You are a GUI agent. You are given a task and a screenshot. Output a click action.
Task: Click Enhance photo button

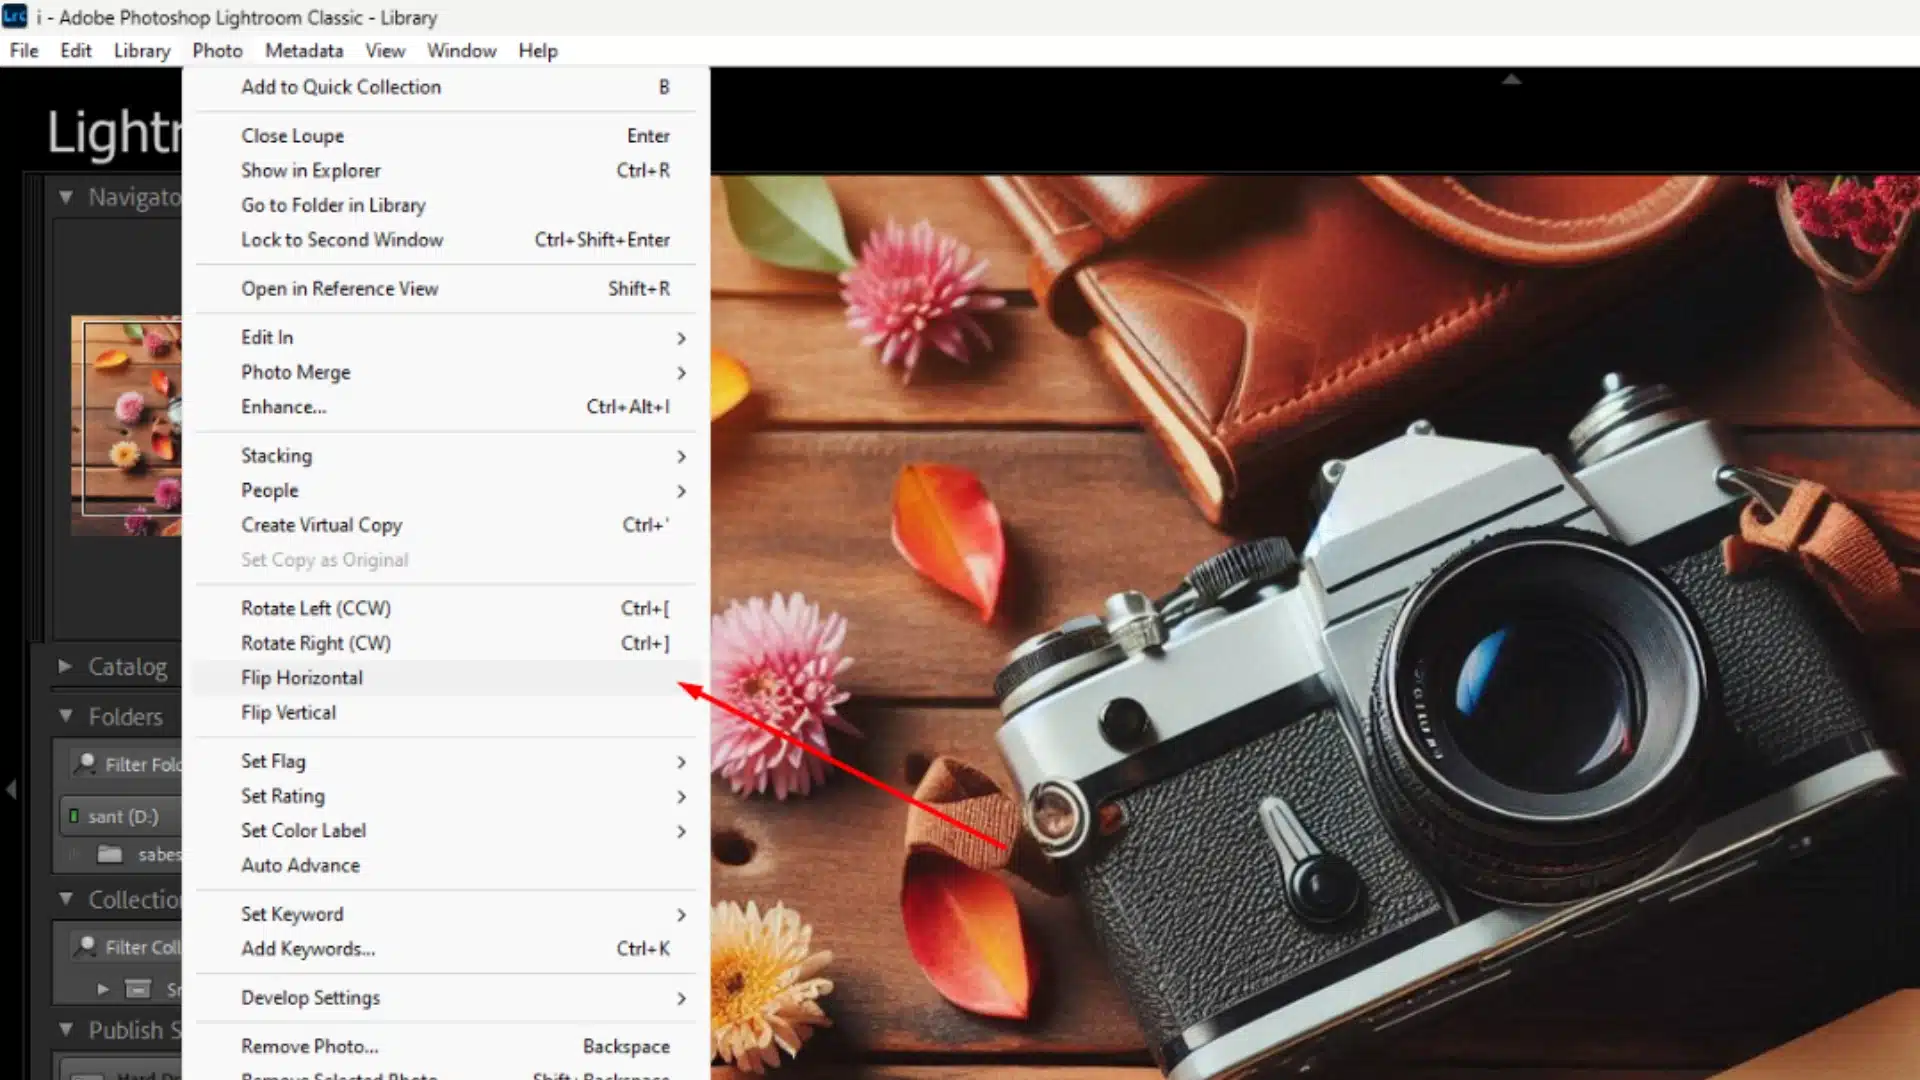(x=284, y=406)
